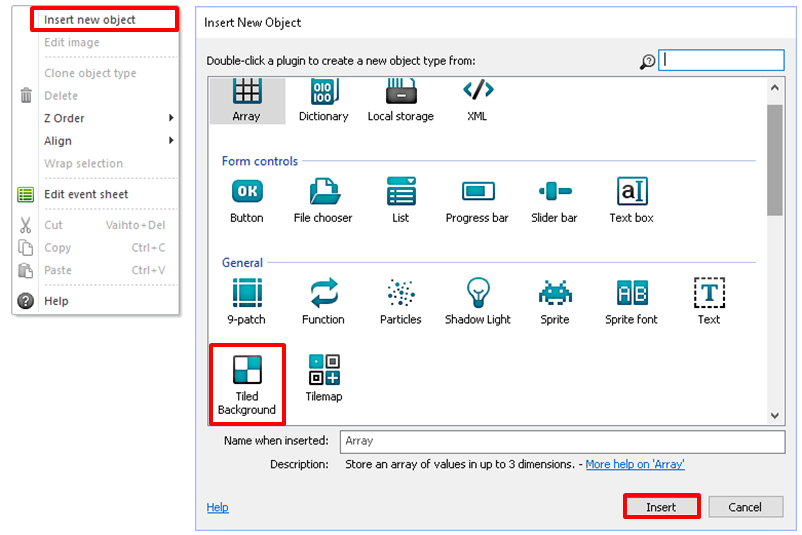Choose the 9-patch object icon
The image size is (802, 535).
coord(246,293)
